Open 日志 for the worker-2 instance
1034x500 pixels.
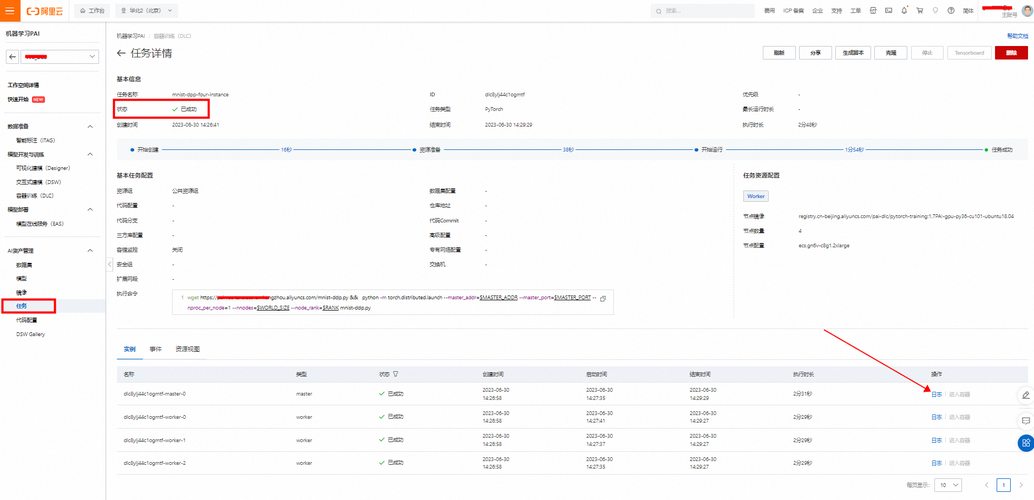coord(936,463)
